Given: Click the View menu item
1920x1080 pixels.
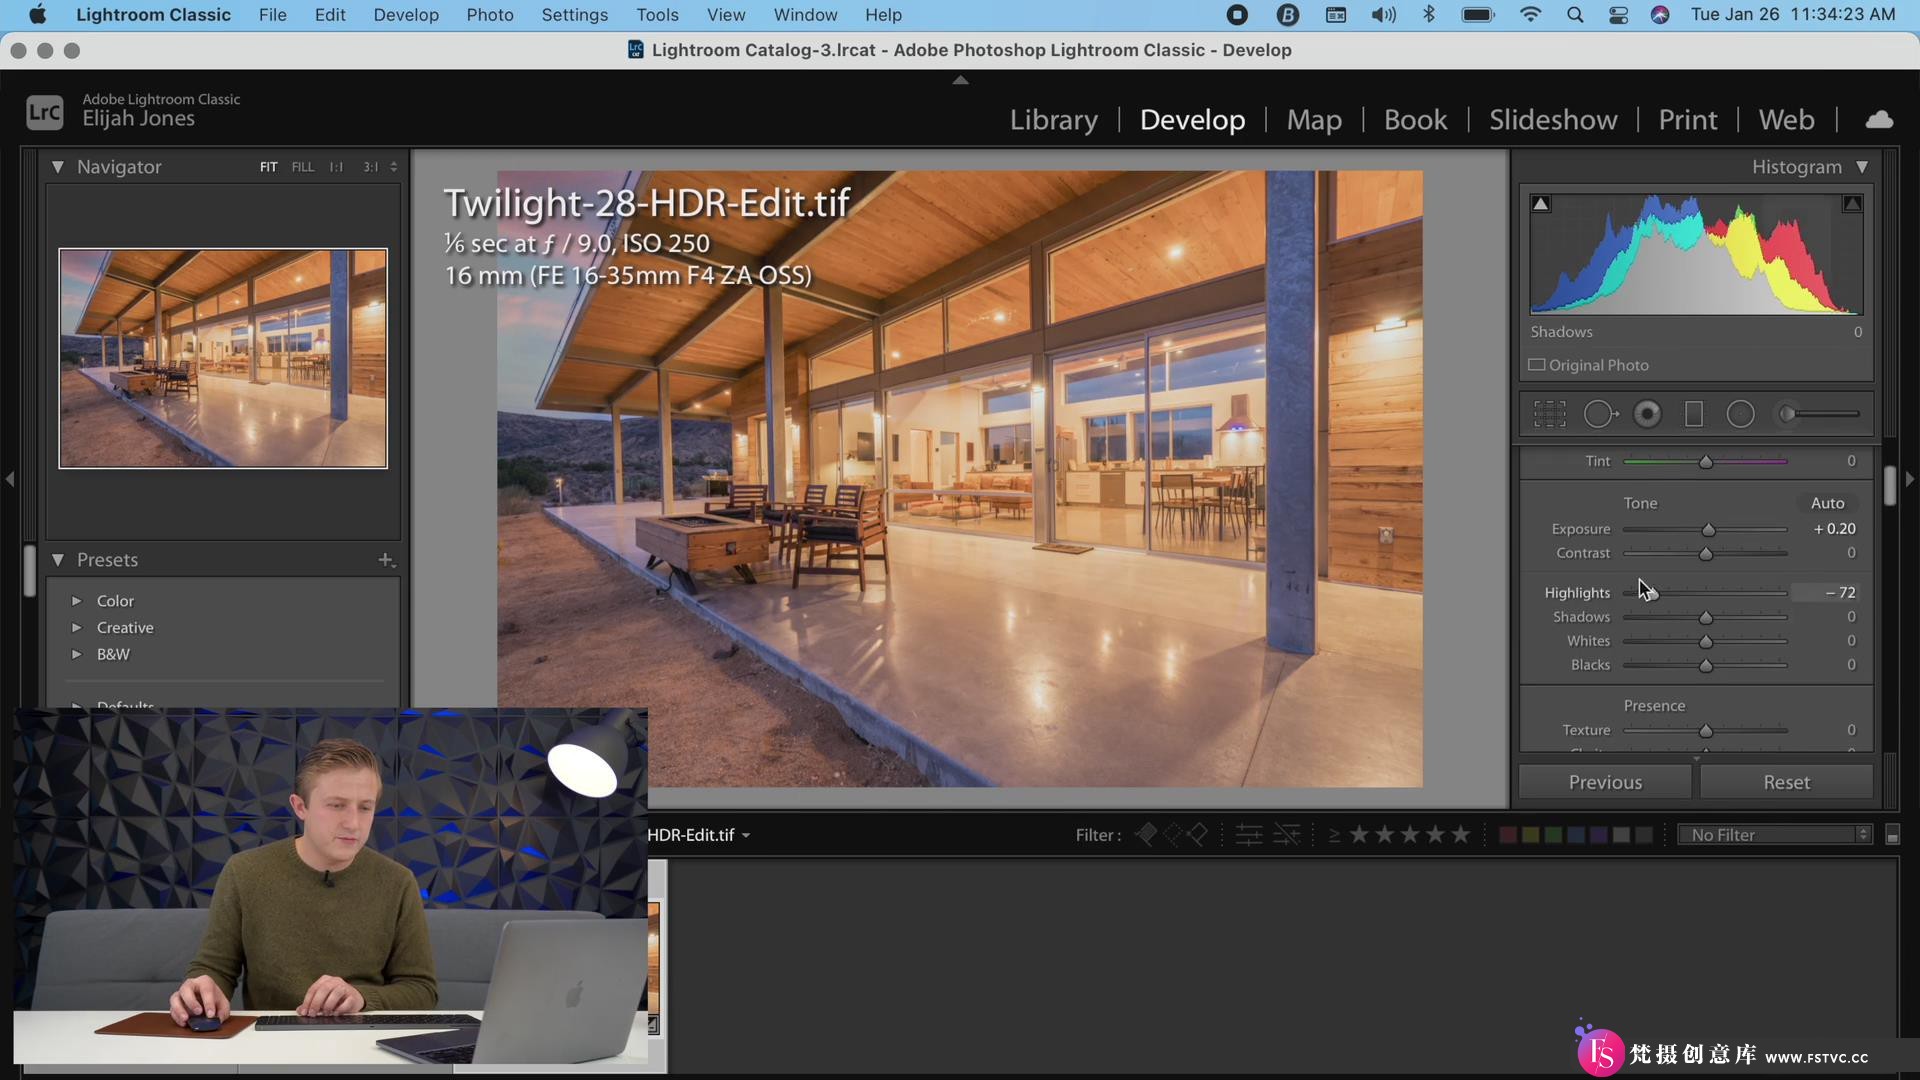Looking at the screenshot, I should coord(725,15).
